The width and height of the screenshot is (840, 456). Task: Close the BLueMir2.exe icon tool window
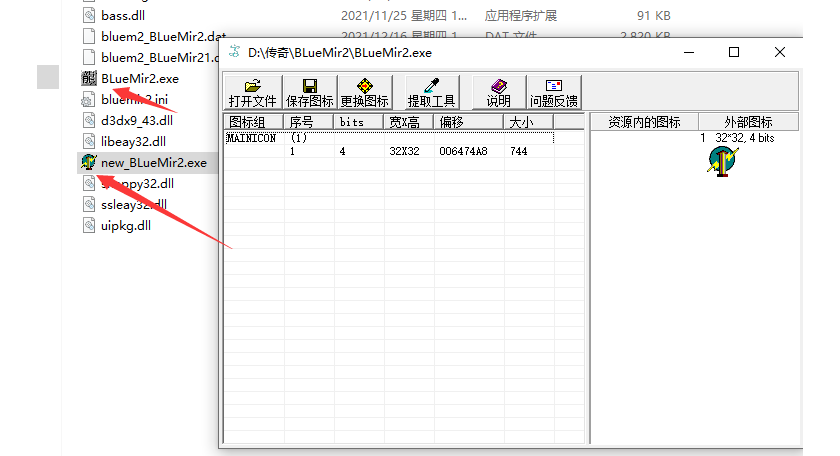pos(779,53)
